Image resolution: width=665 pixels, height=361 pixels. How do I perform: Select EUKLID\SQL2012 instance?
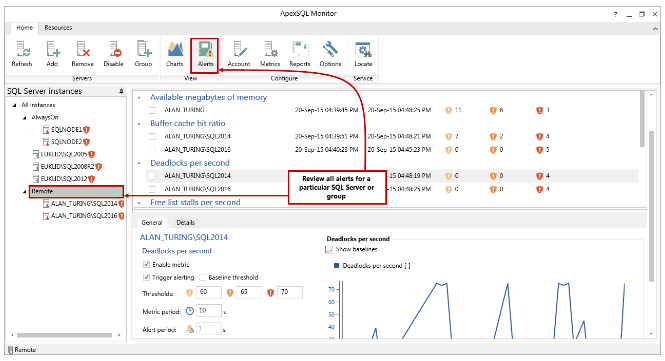point(64,179)
